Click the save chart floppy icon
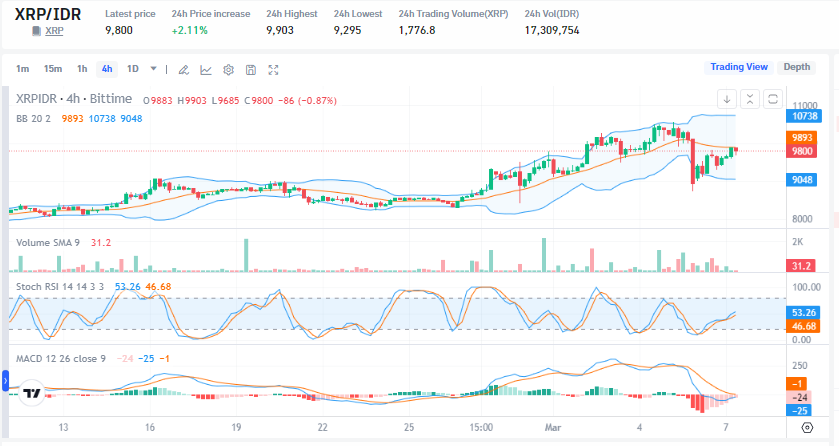This screenshot has height=446, width=839. (250, 70)
